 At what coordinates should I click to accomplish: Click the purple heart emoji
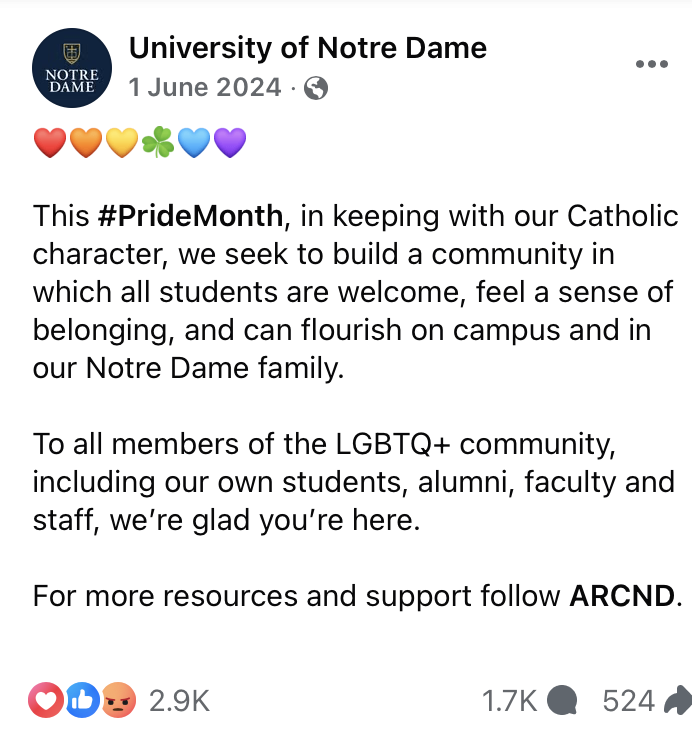coord(229,144)
